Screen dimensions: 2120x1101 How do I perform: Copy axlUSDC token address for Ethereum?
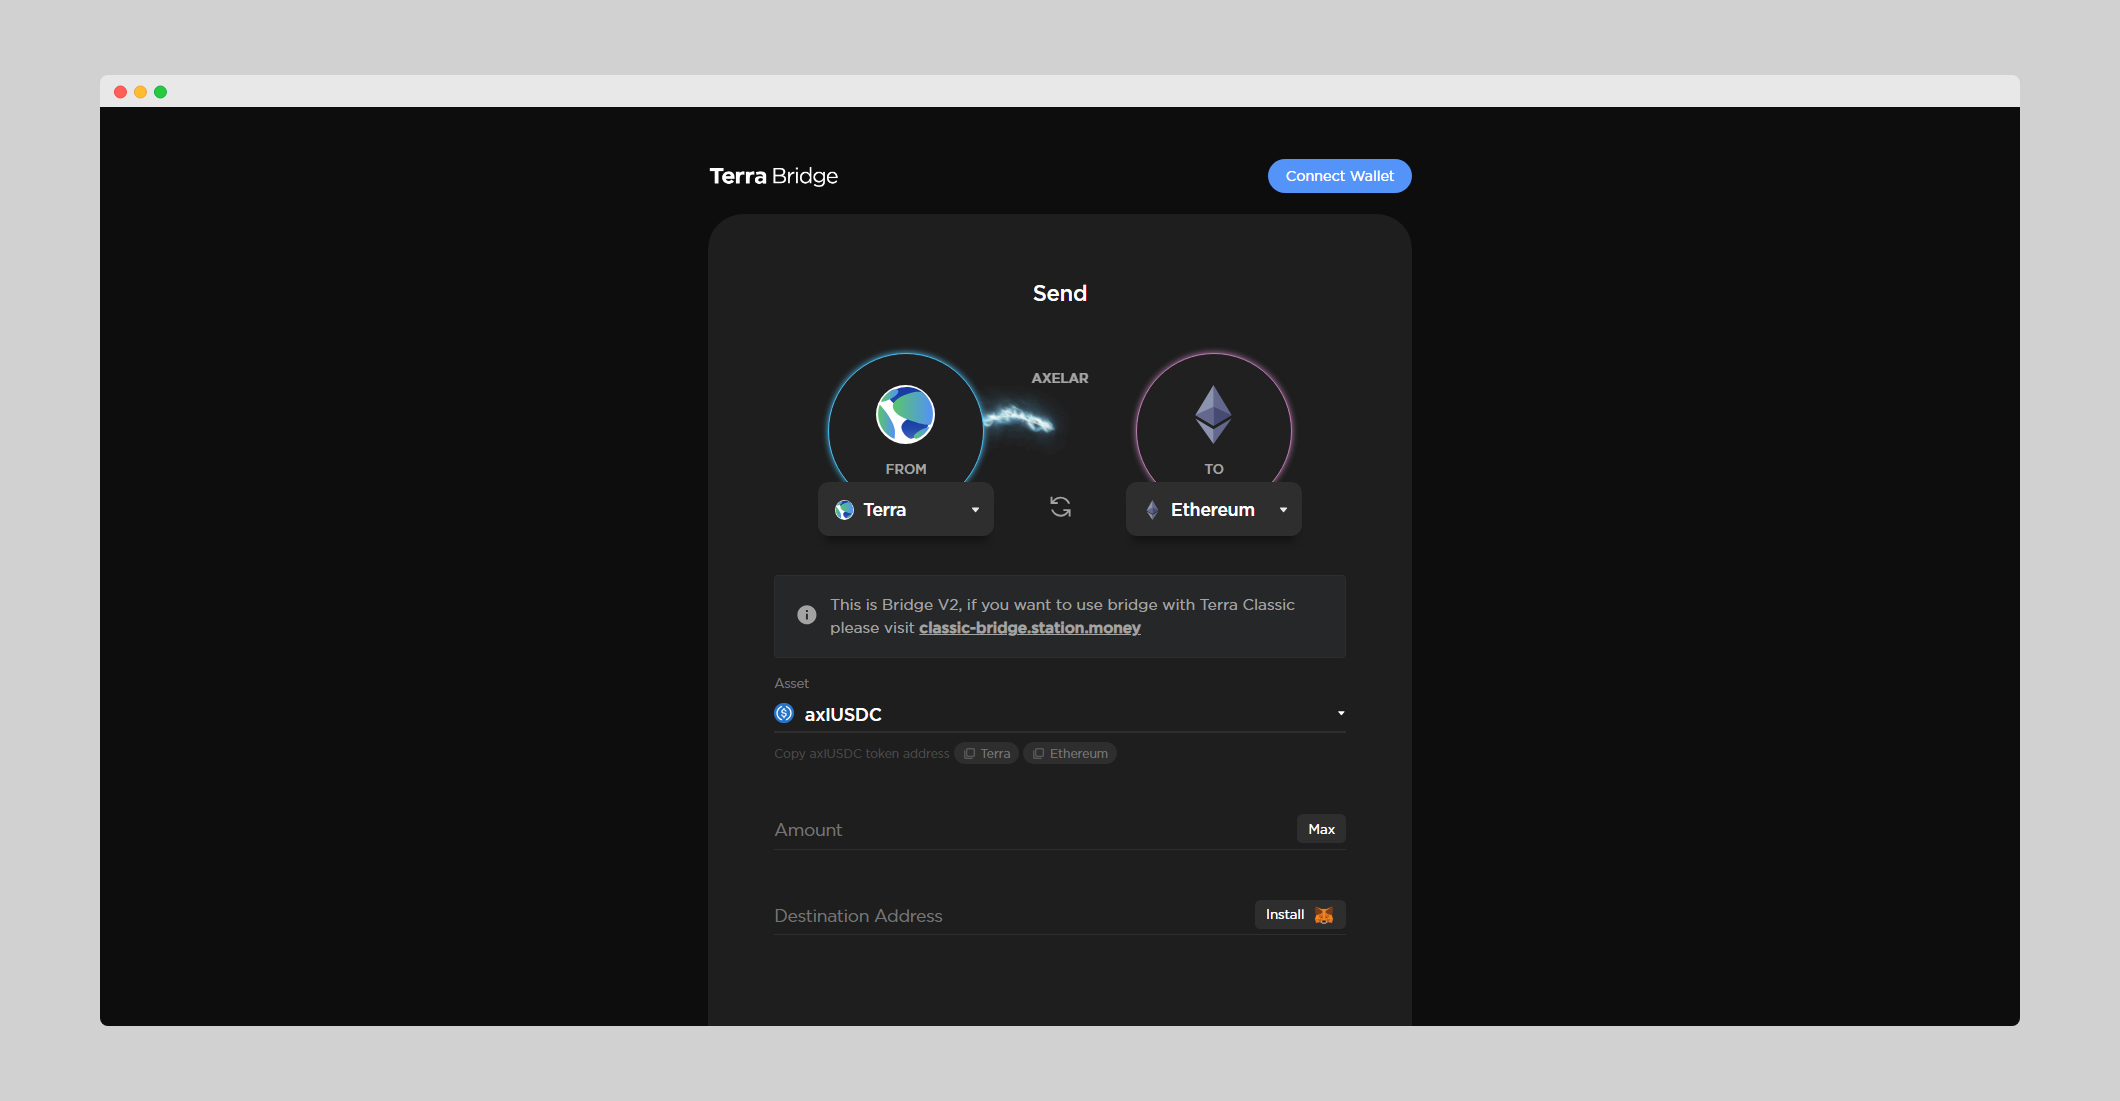tap(1070, 753)
